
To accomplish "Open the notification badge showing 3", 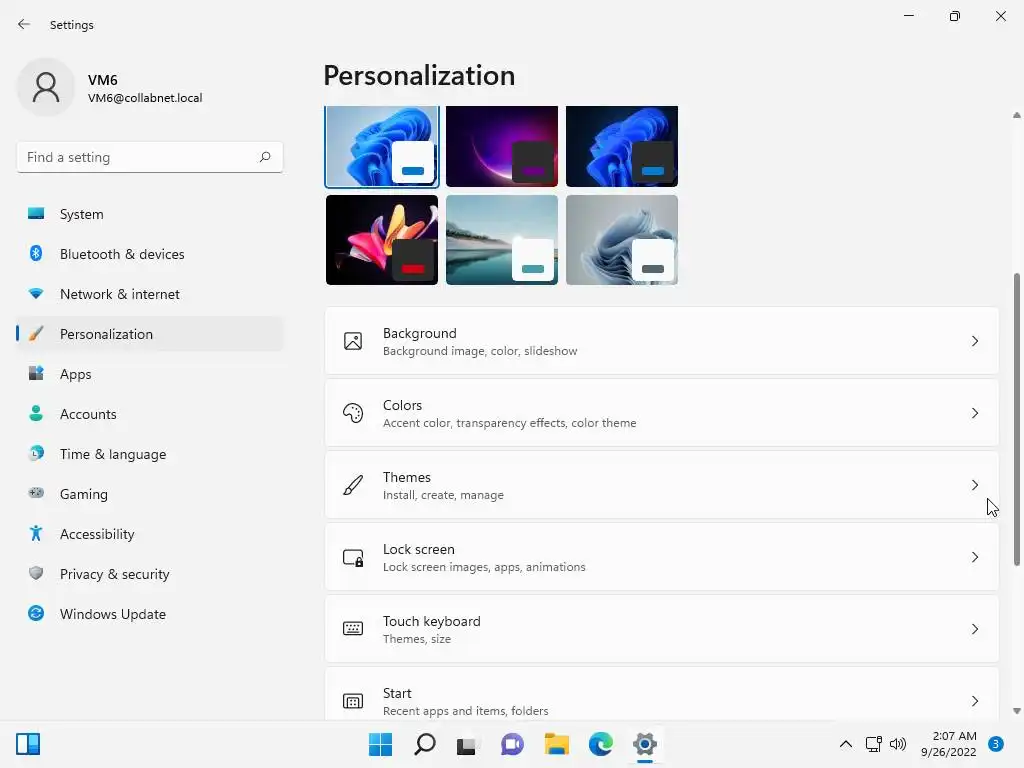I will click(x=995, y=744).
